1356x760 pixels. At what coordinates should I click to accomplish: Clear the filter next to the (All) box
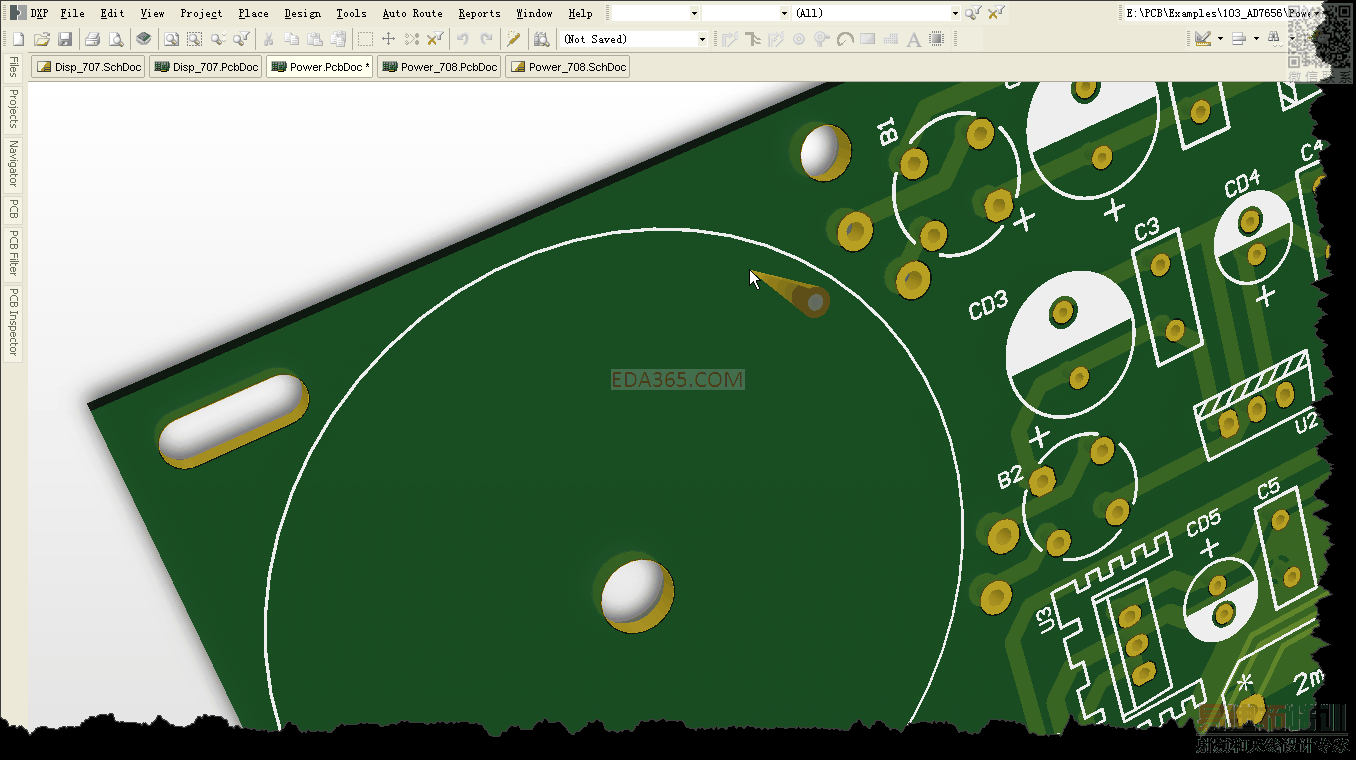[x=997, y=13]
